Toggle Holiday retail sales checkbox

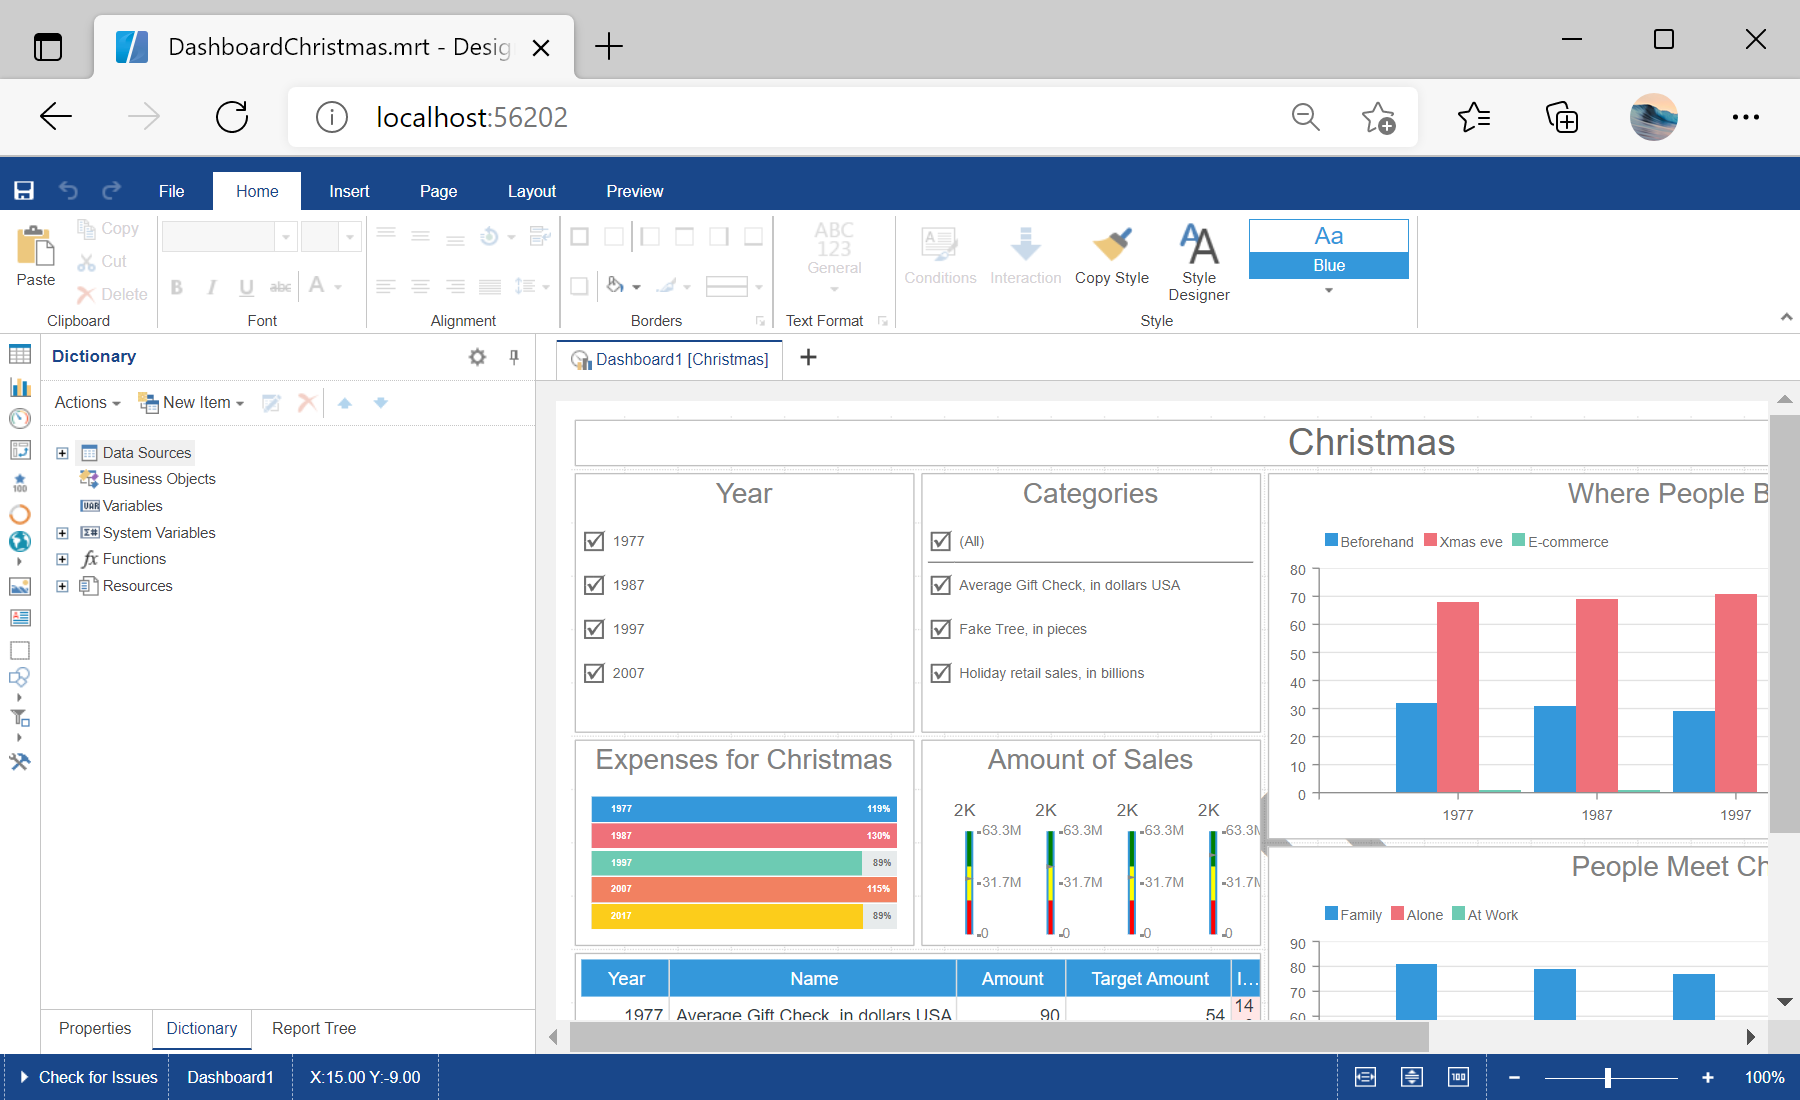(x=940, y=673)
